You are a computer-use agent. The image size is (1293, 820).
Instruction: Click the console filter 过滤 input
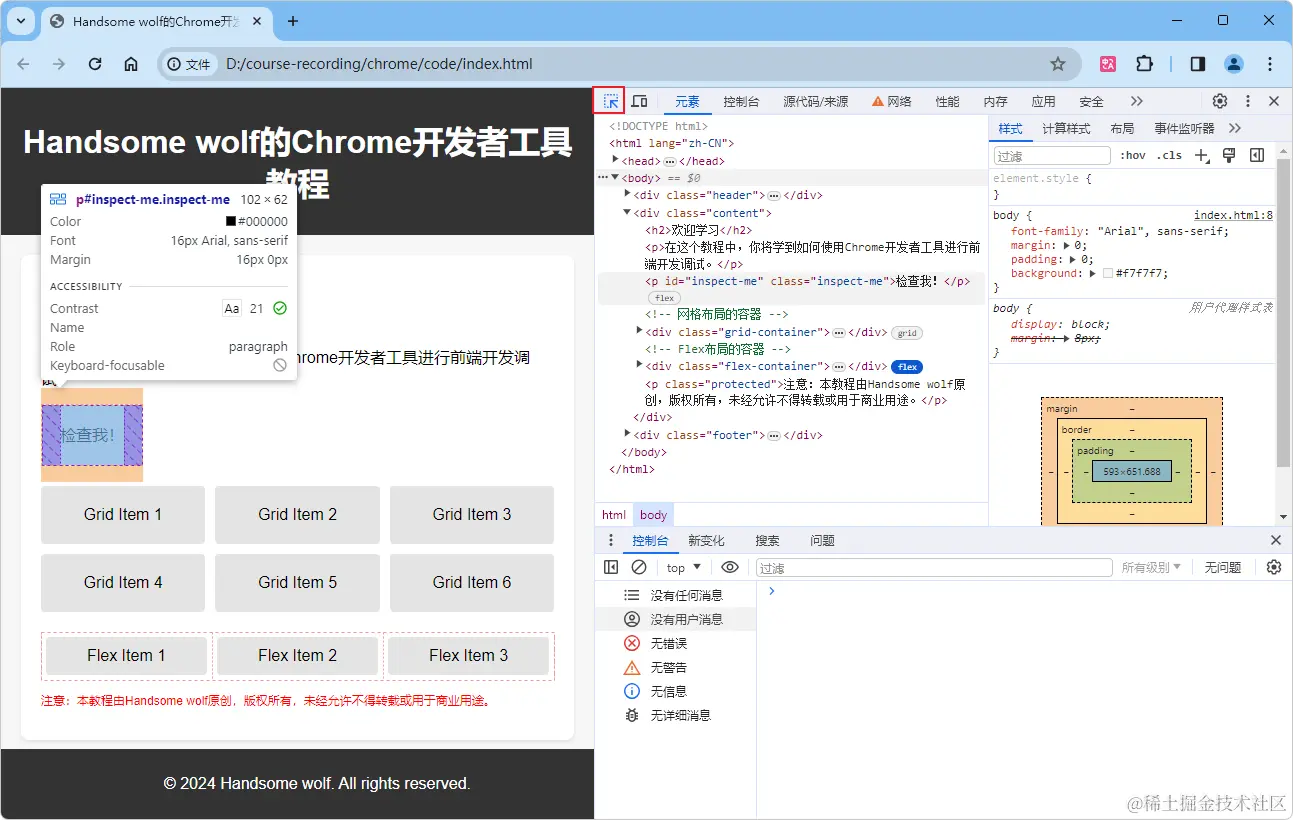point(934,567)
